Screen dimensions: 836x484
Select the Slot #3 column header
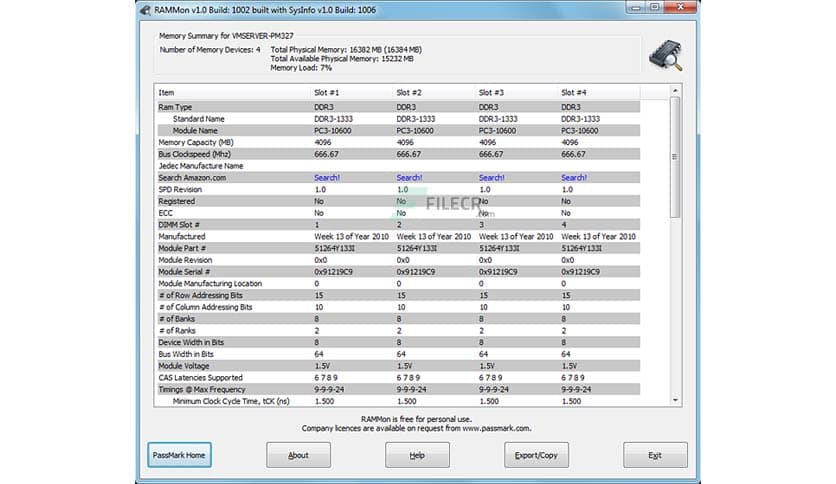[x=491, y=92]
